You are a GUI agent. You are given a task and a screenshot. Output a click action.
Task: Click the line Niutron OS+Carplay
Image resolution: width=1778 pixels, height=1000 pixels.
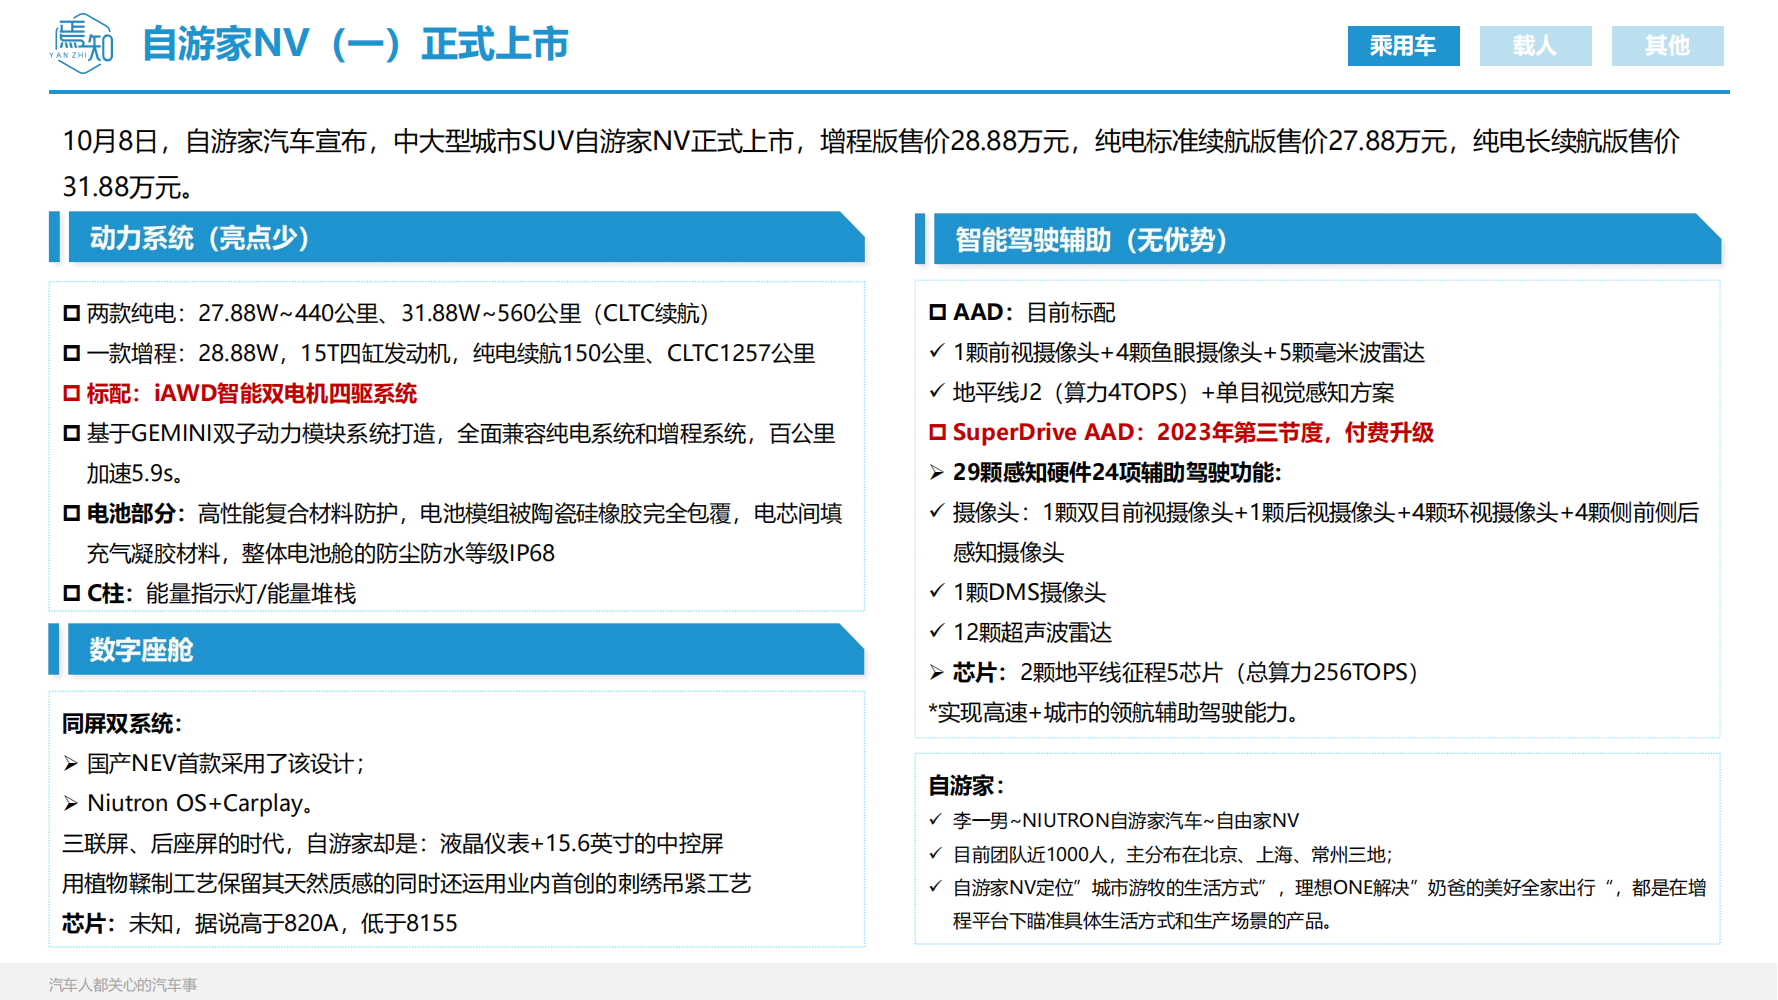tap(189, 803)
